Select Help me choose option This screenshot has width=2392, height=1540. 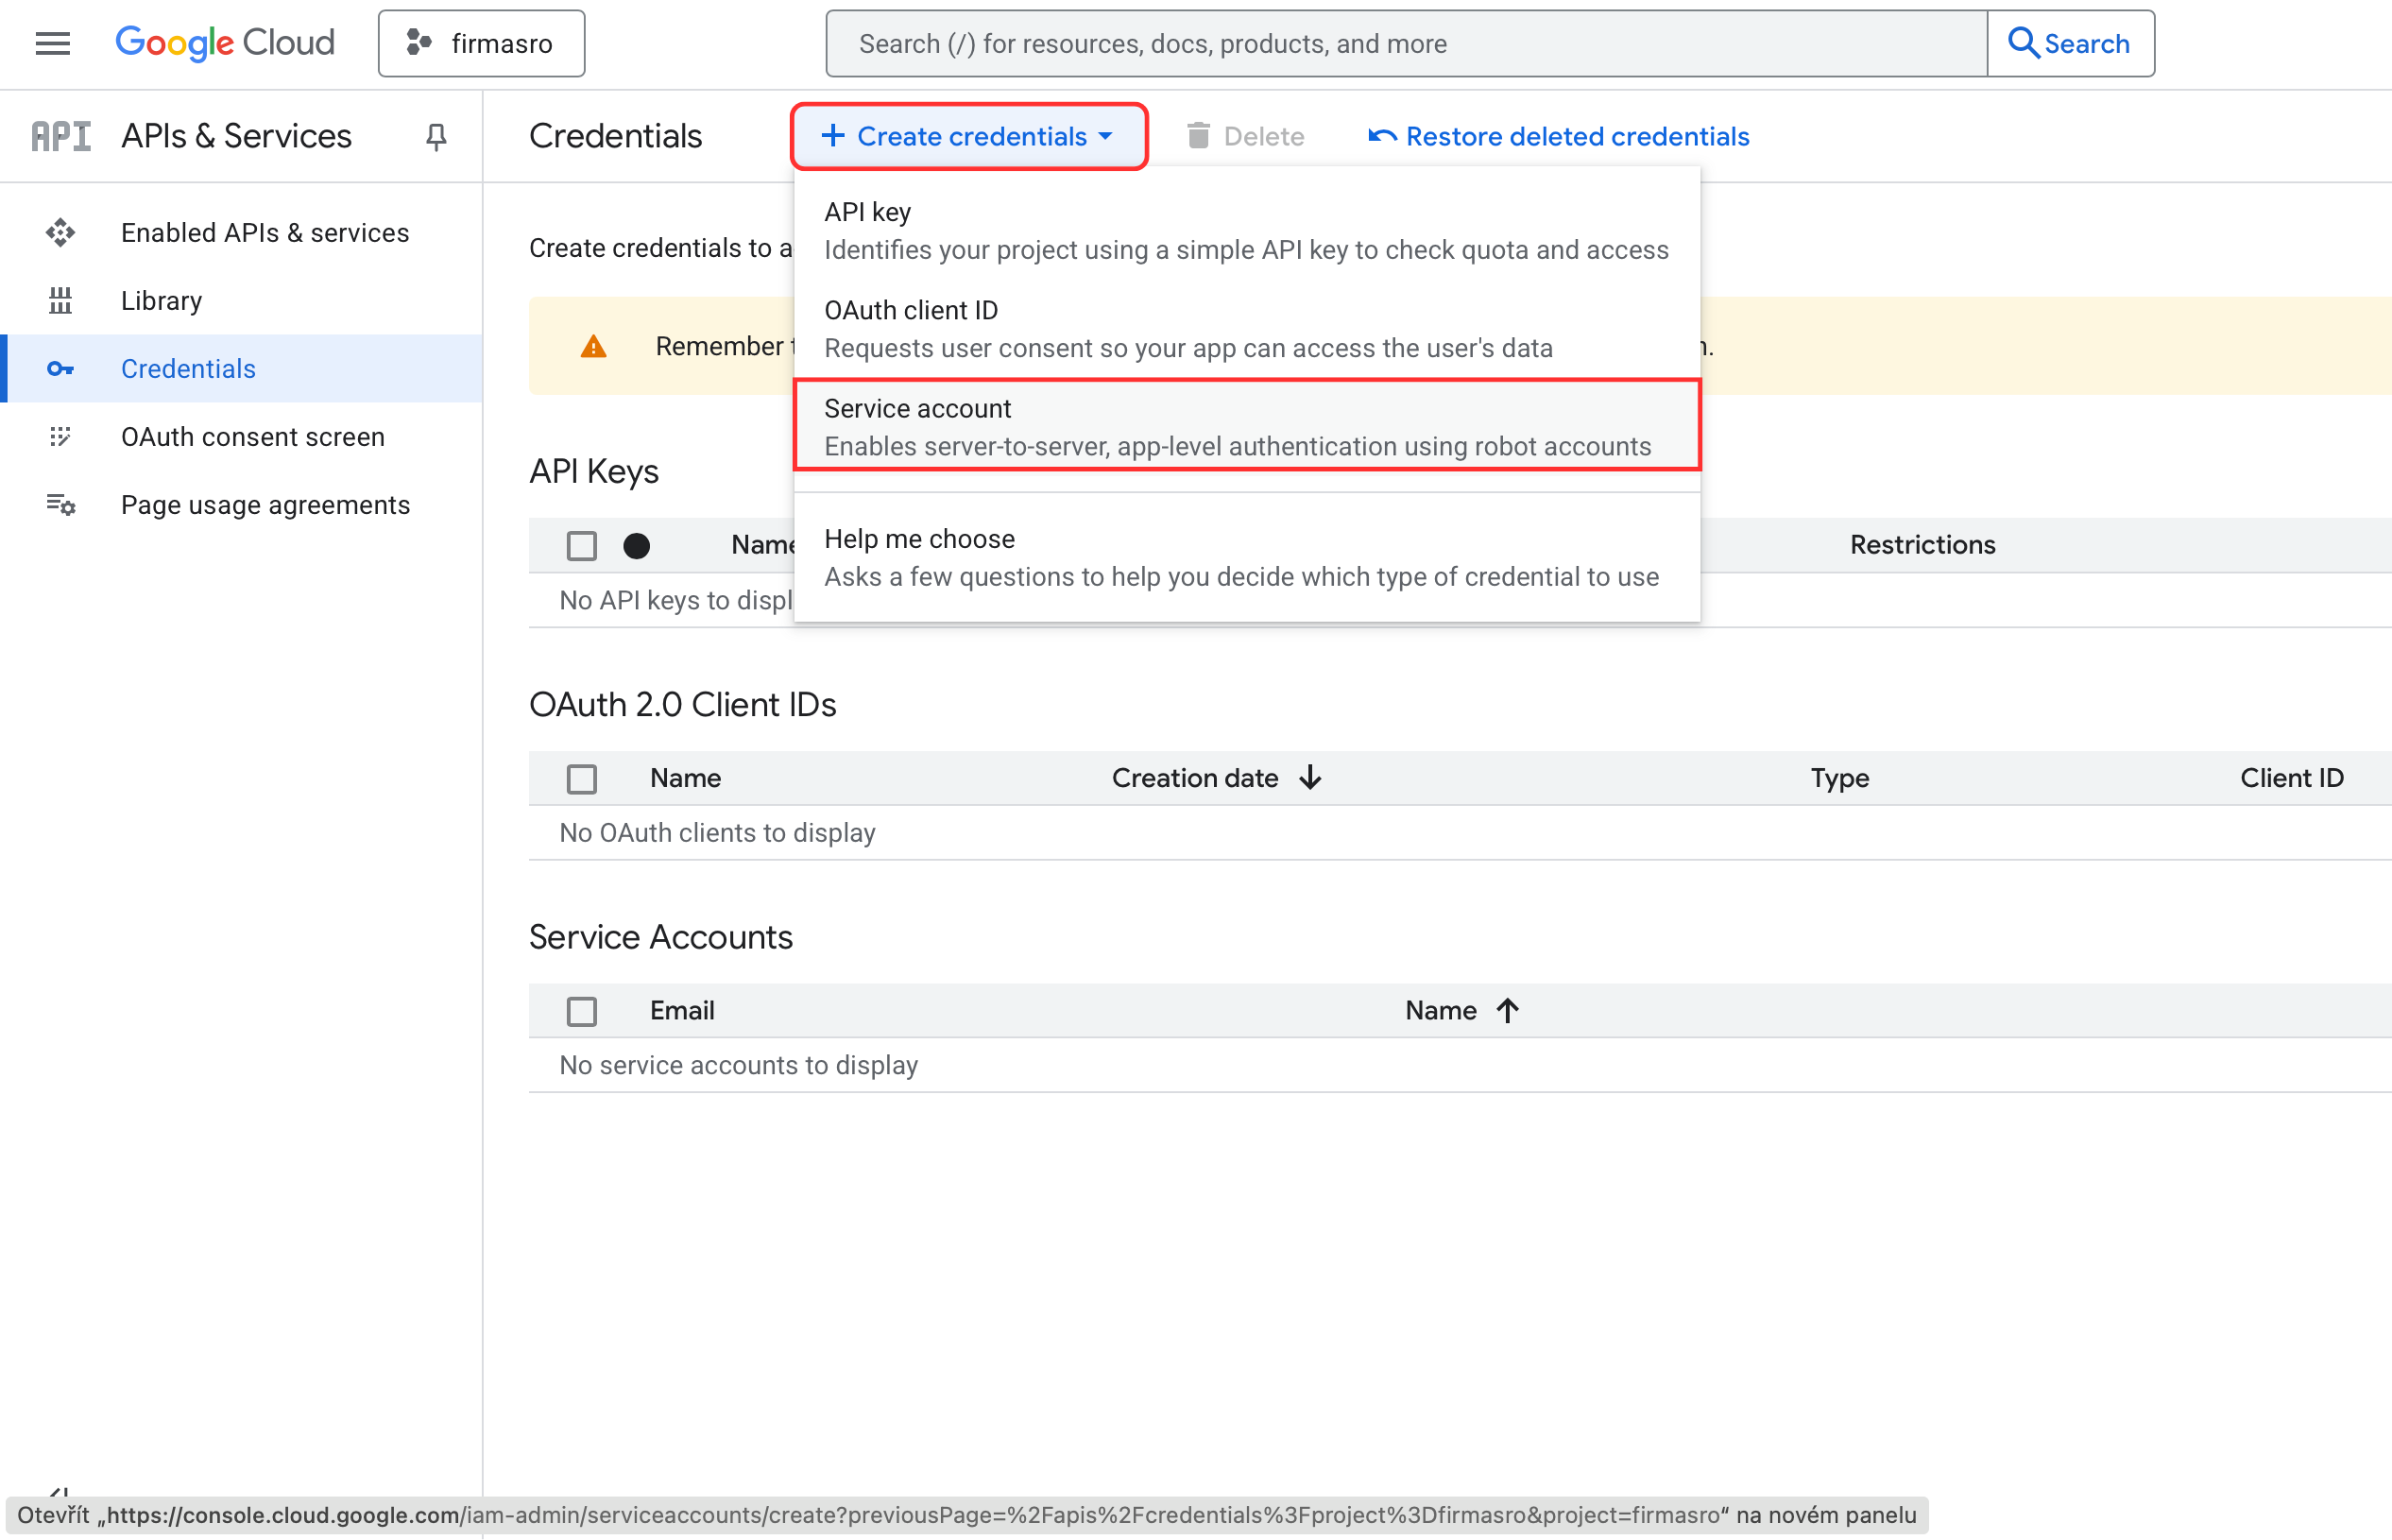1247,557
